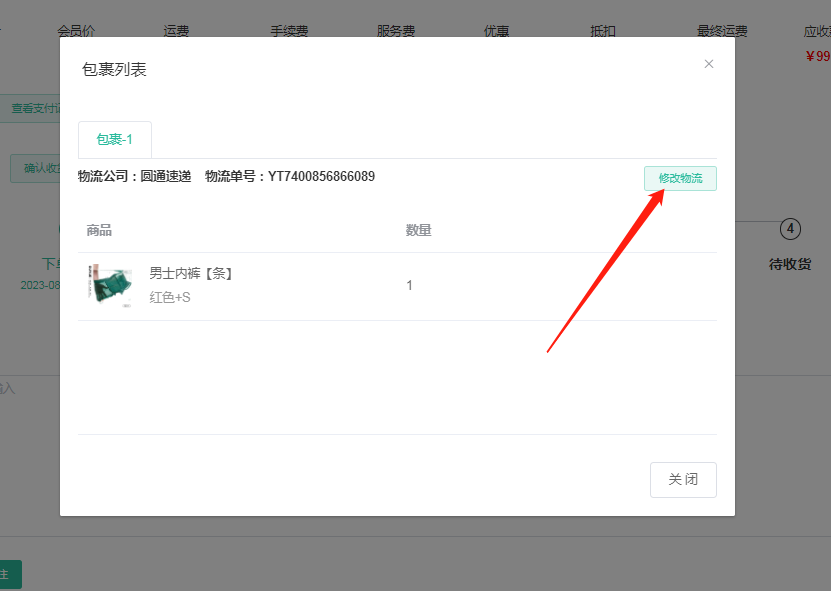Image resolution: width=831 pixels, height=591 pixels.
Task: Select the 包裹-1 tab
Action: point(115,140)
